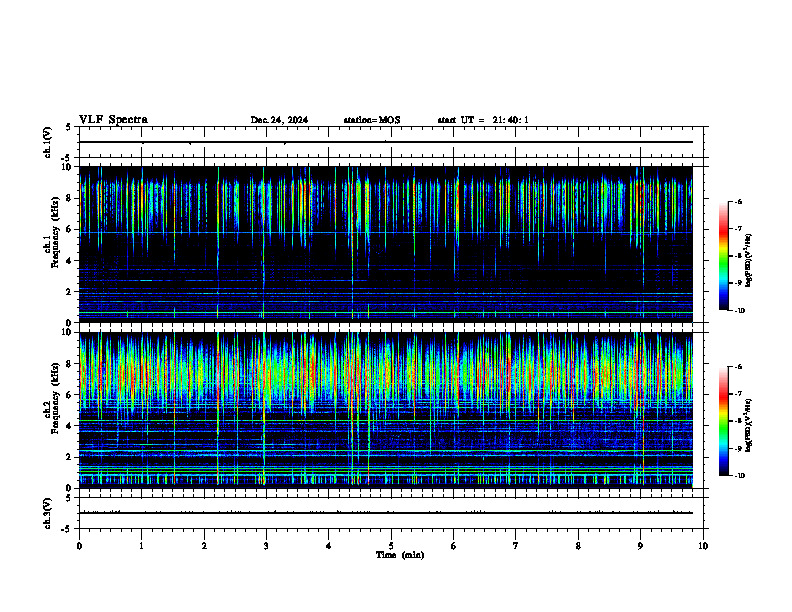Image resolution: width=792 pixels, height=612 pixels.
Task: Click the 5 tick on ch.1(V) axis
Action: point(69,127)
